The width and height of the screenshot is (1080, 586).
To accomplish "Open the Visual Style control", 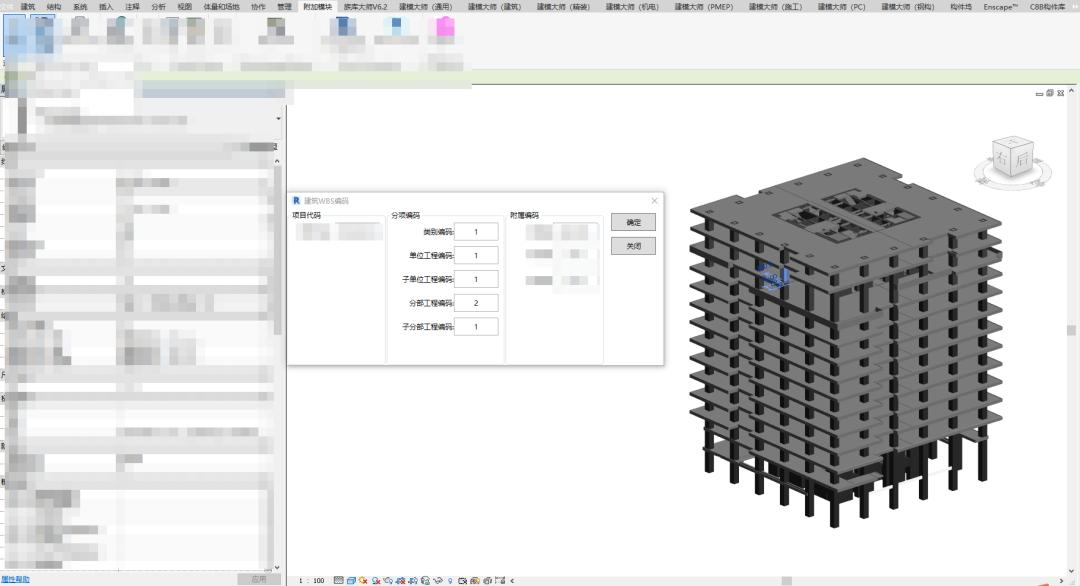I will pos(351,580).
